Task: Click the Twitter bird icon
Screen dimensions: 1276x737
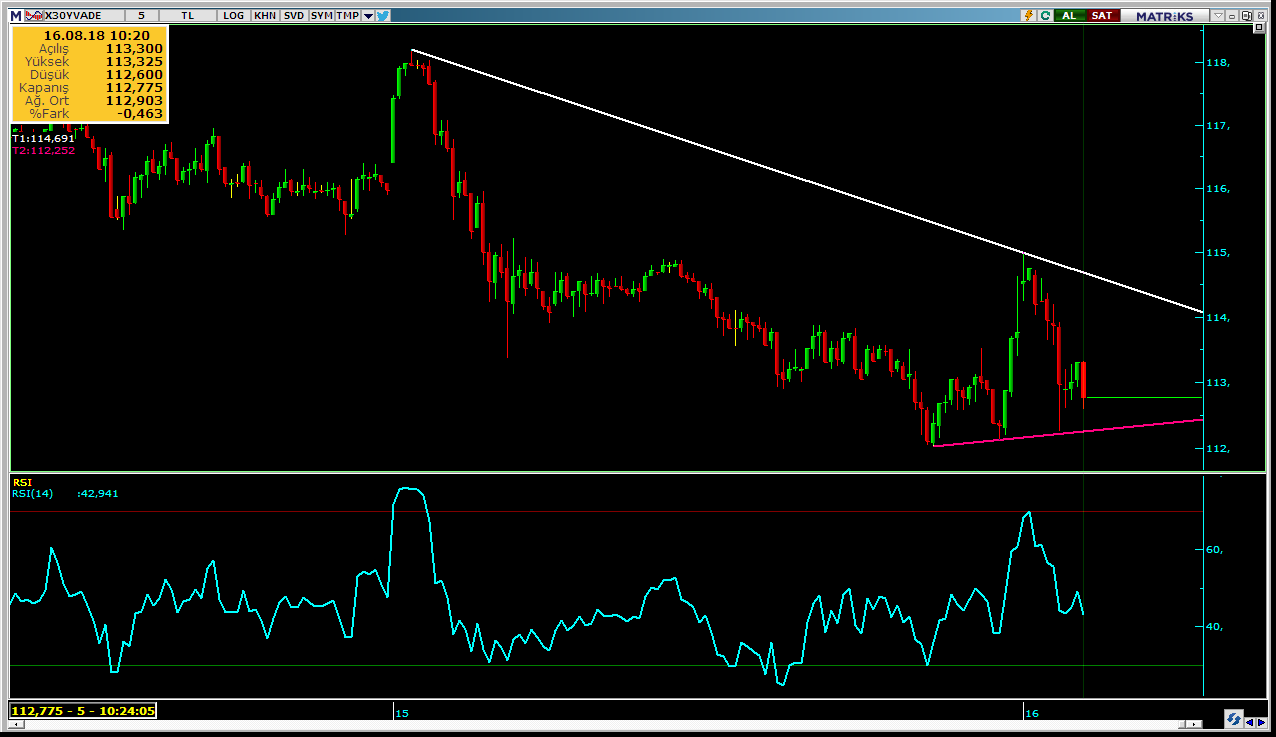Action: tap(382, 15)
